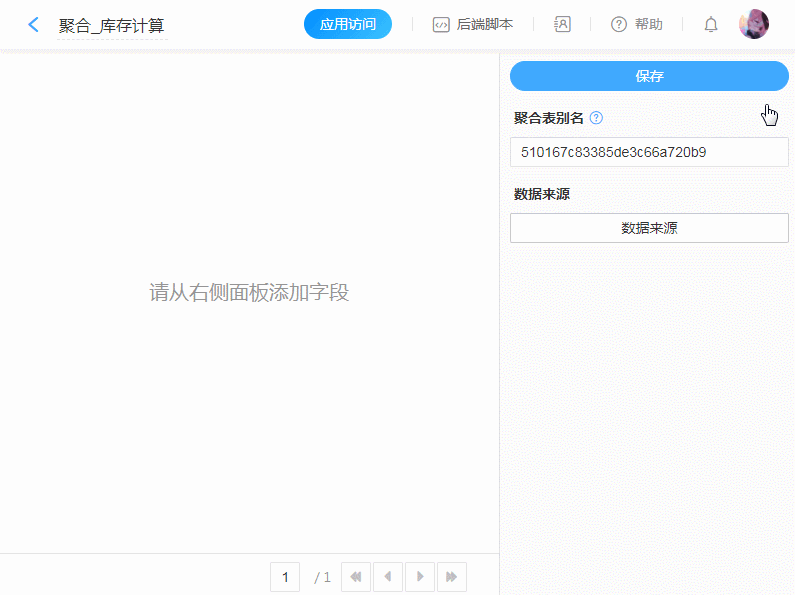Click the 聚合_库存计算 title
The height and width of the screenshot is (595, 795).
[111, 25]
